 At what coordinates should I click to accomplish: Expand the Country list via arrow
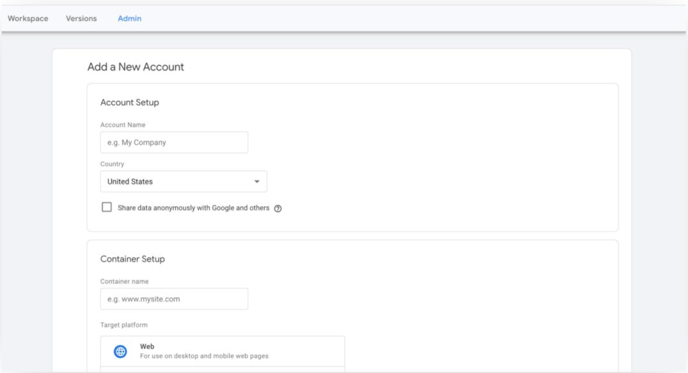pyautogui.click(x=257, y=181)
